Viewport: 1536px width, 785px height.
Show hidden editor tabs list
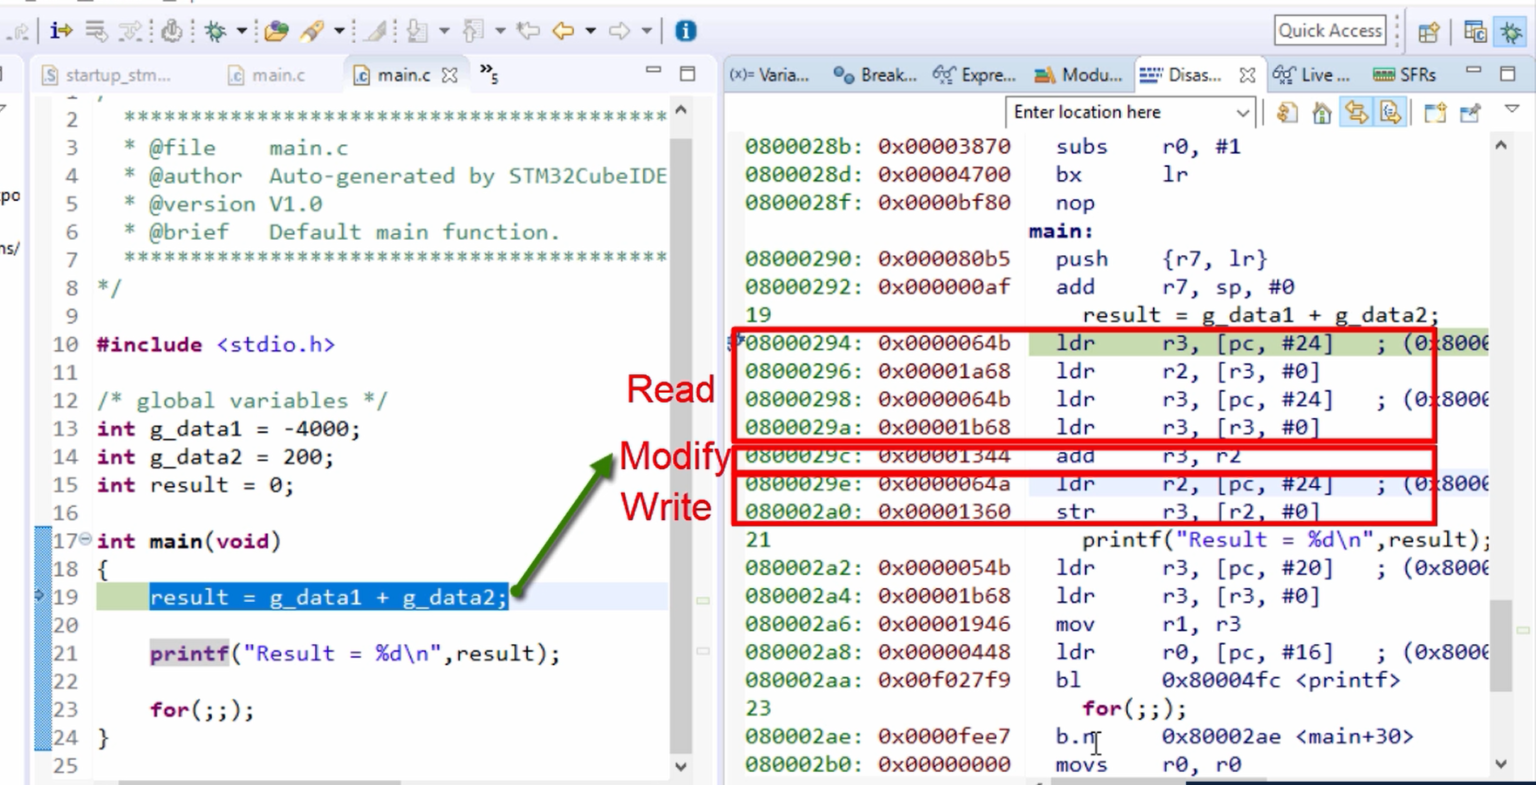[489, 72]
